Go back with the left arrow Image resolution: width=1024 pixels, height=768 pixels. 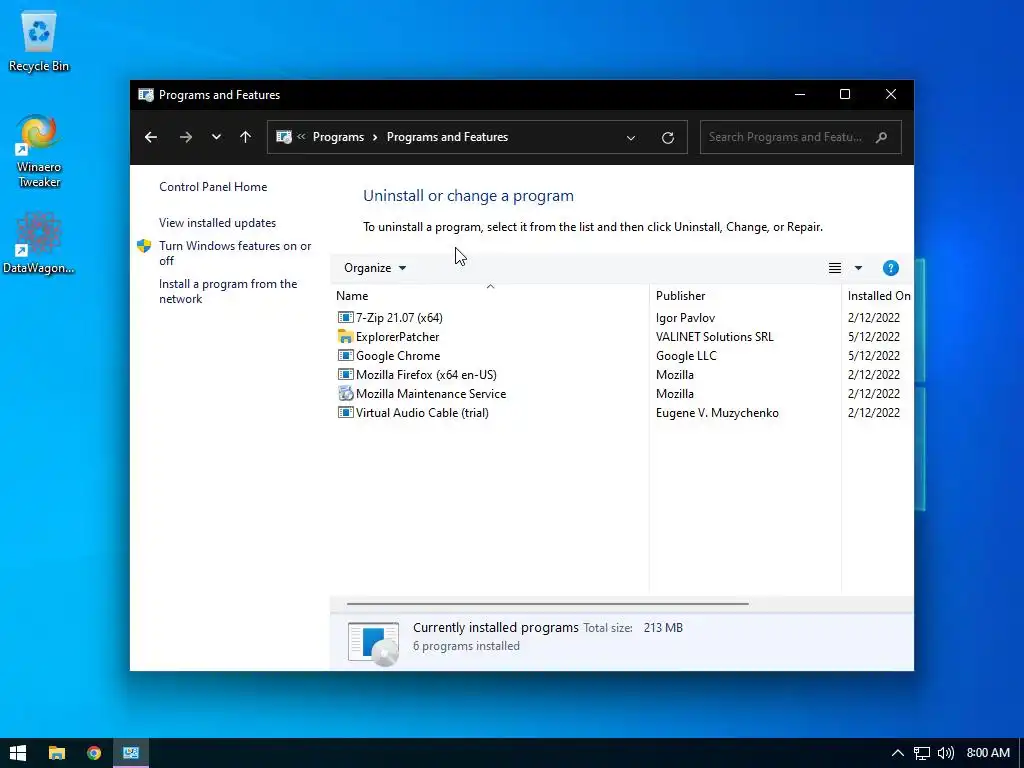[151, 137]
